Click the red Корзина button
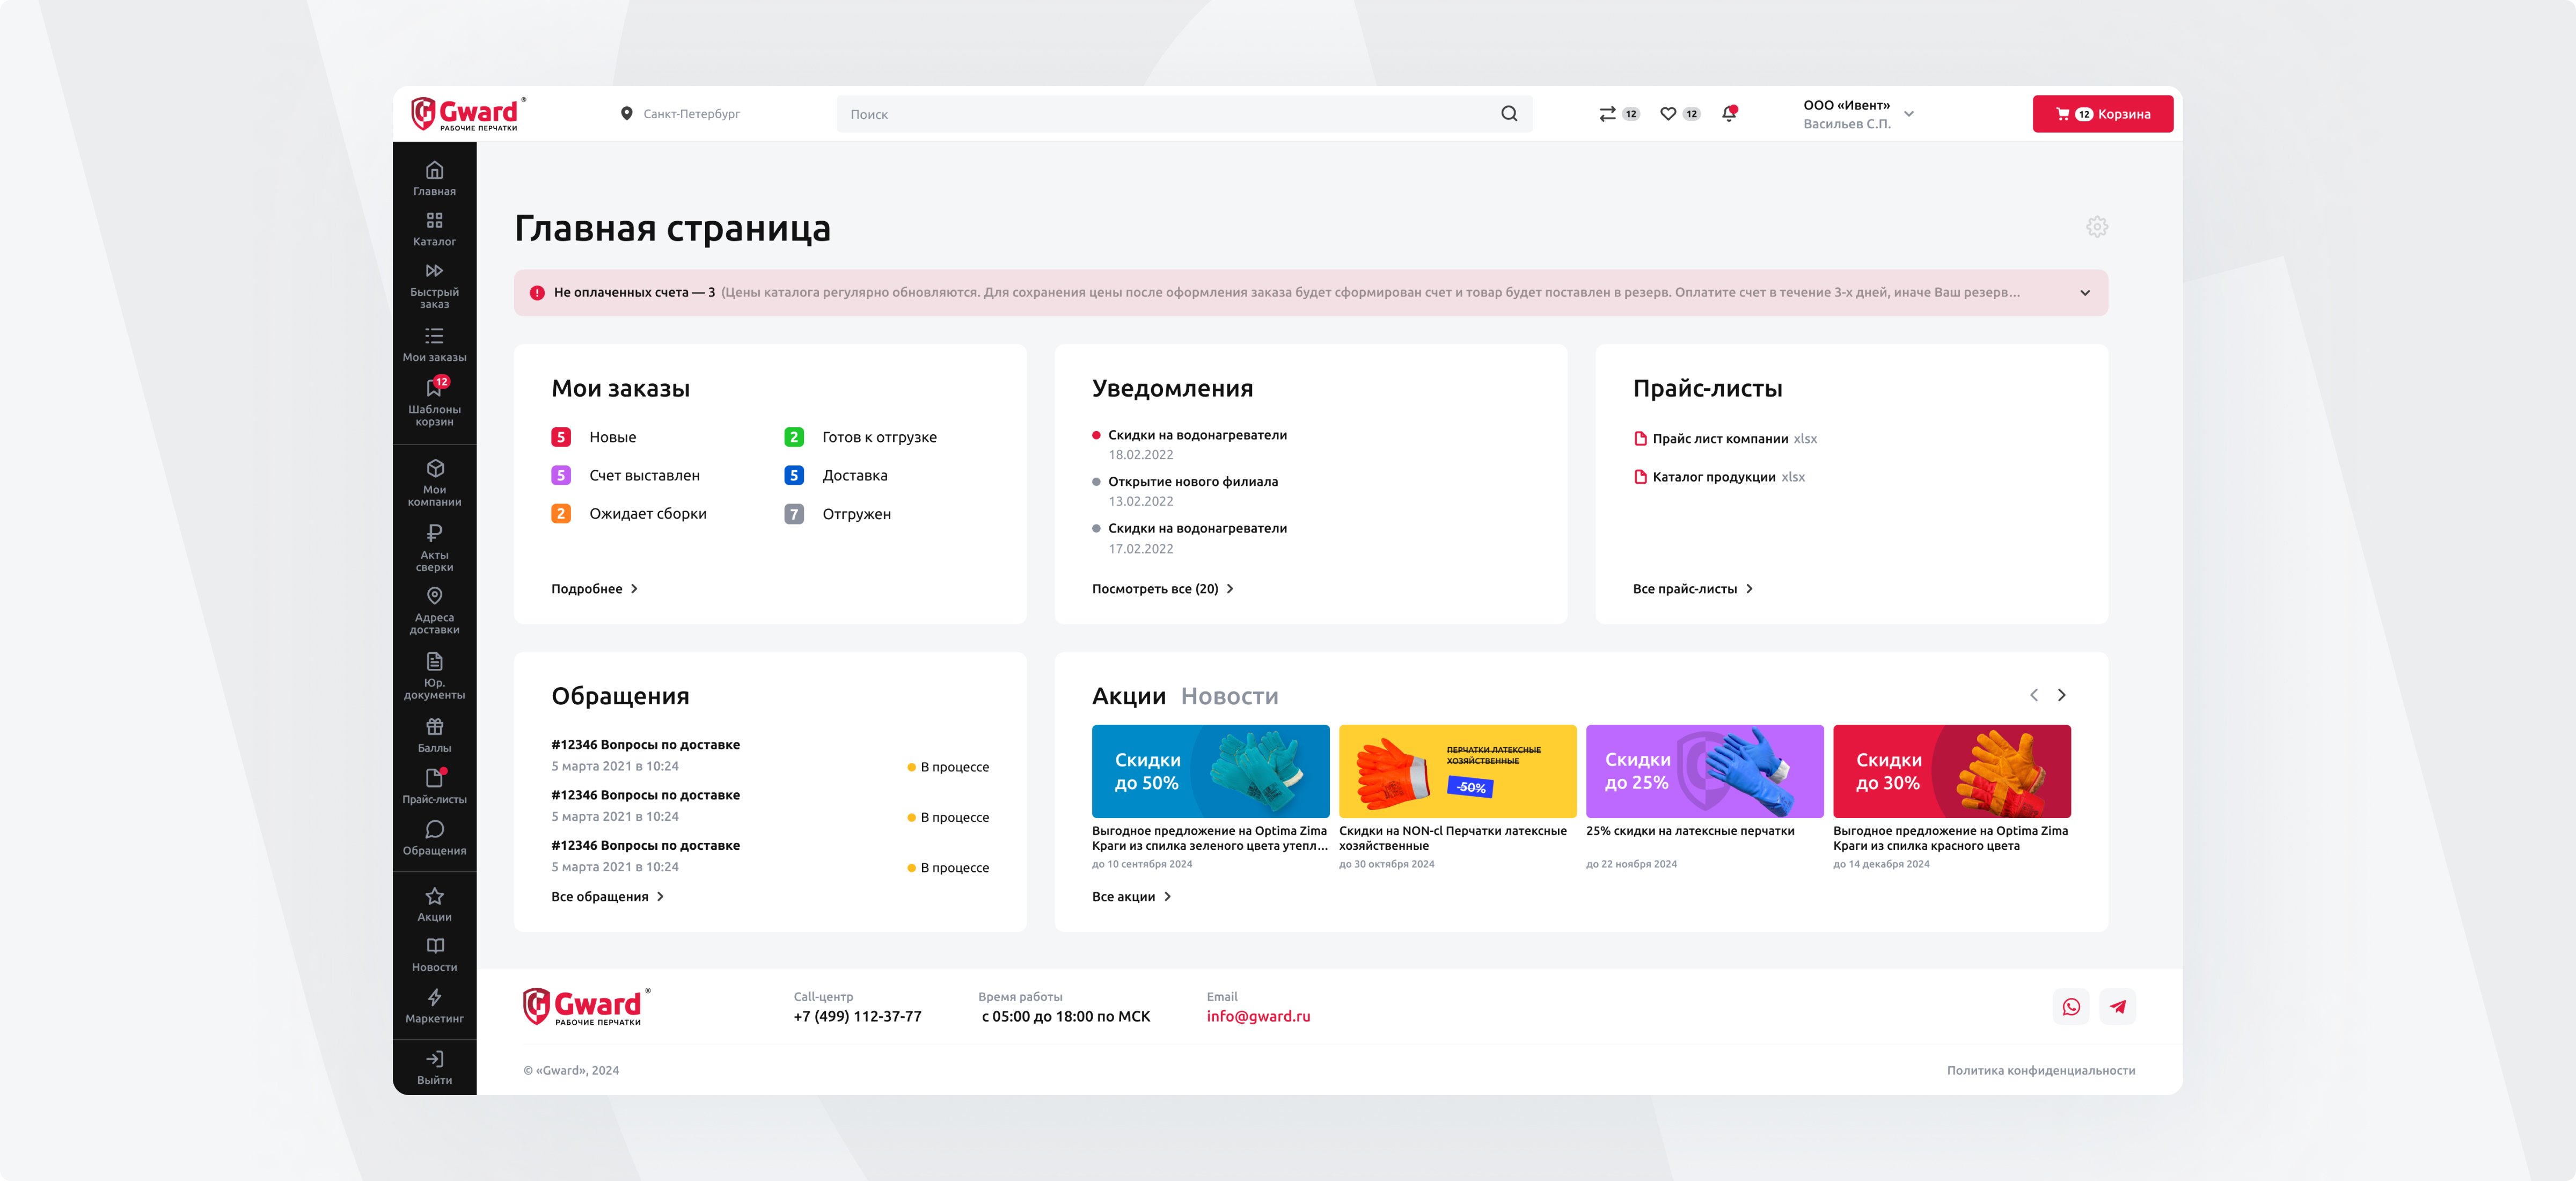Screen dimensions: 2576x1181 2102,114
